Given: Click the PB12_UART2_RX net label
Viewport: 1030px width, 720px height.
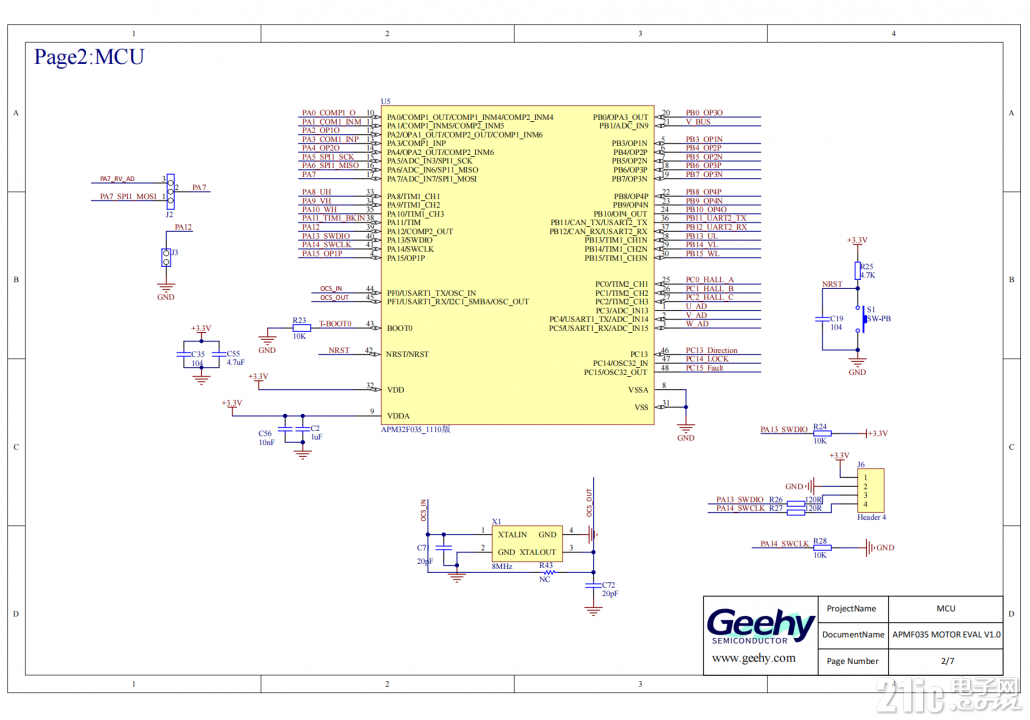Looking at the screenshot, I should pyautogui.click(x=716, y=227).
